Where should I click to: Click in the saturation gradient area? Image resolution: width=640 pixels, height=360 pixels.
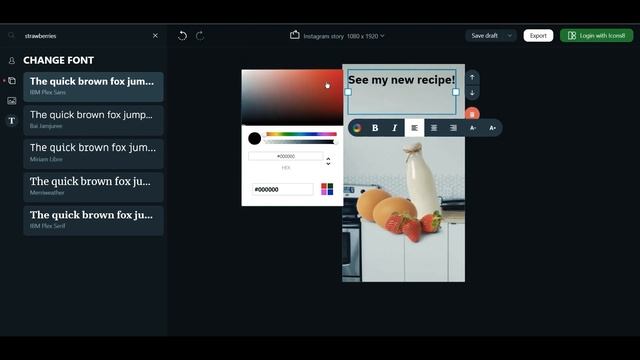pos(292,97)
